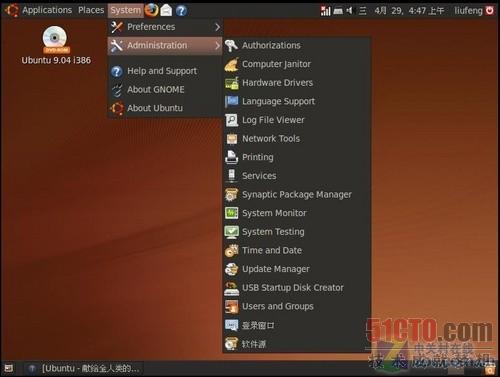Click the System Monitor graph icon
The image size is (500, 377).
[231, 213]
